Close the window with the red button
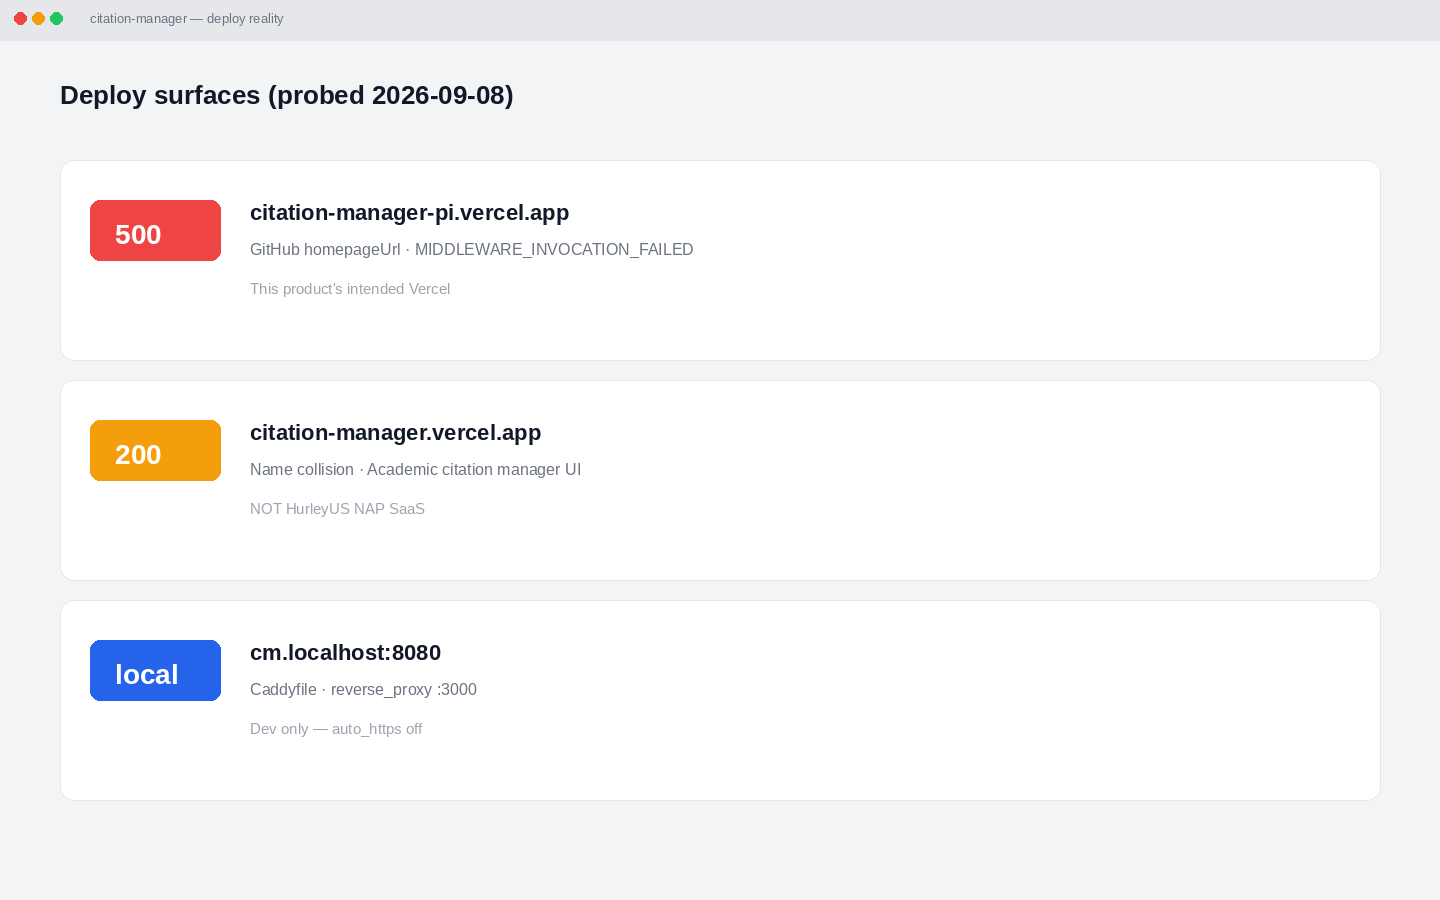 point(20,19)
